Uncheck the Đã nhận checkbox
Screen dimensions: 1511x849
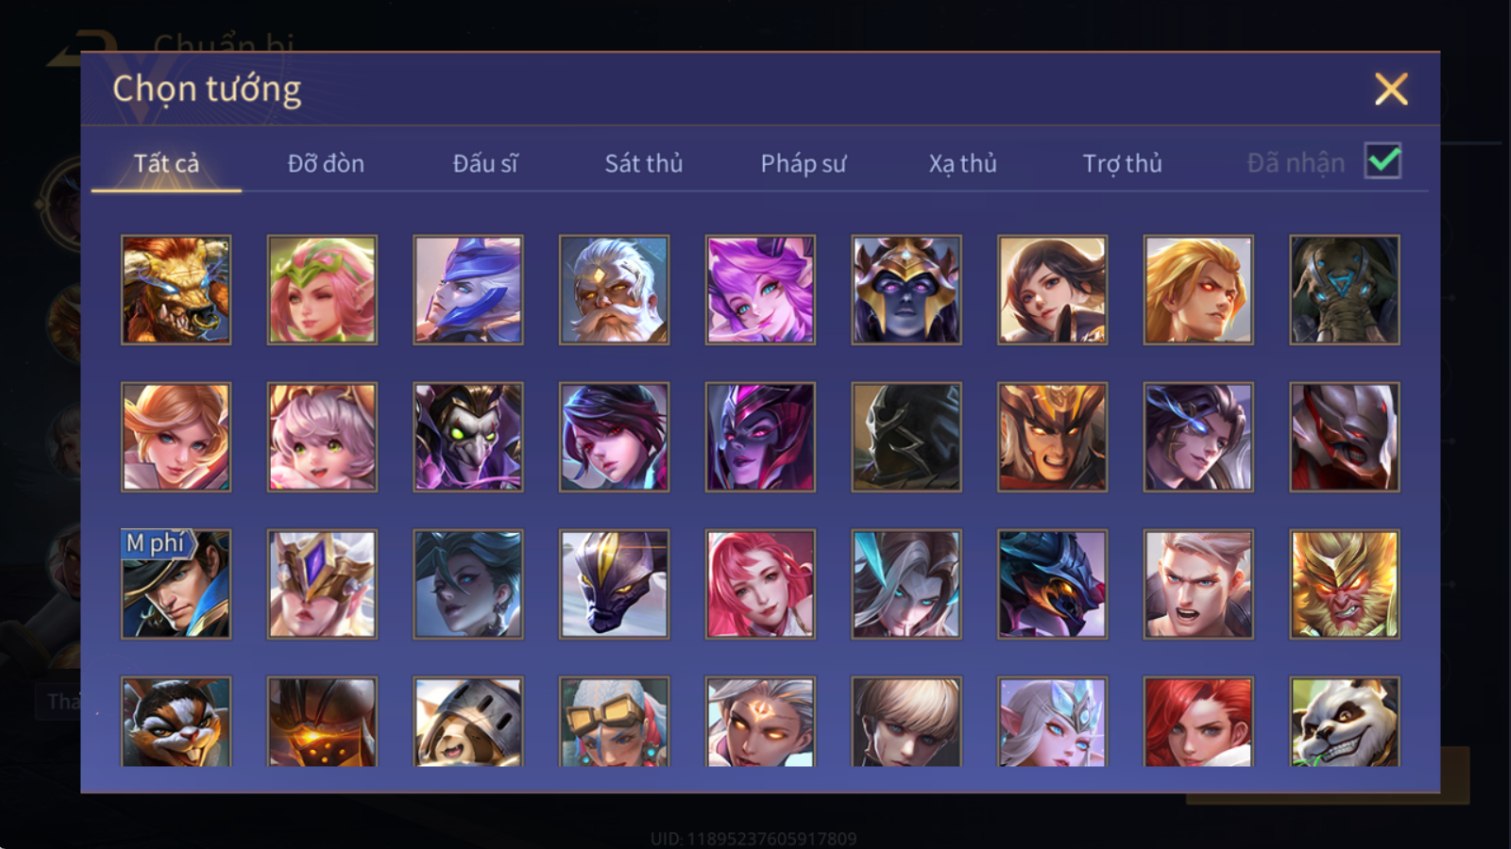pos(1383,162)
